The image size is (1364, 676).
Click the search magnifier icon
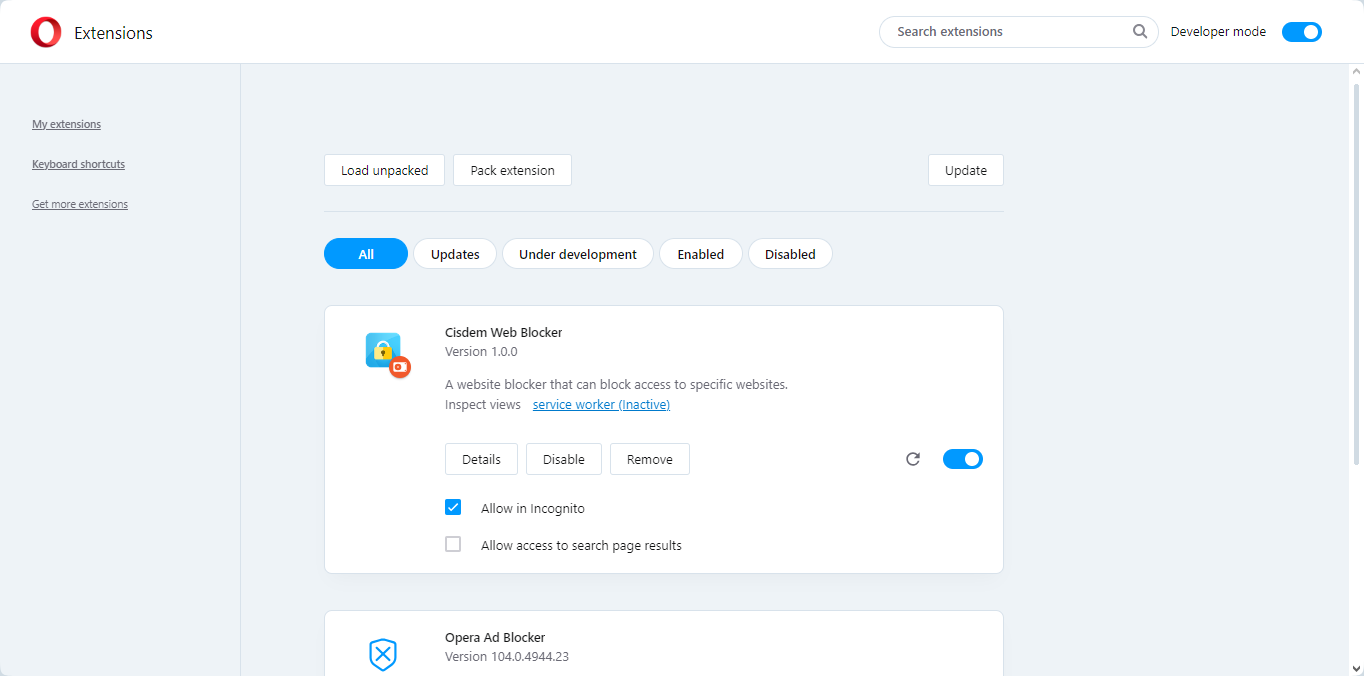[x=1140, y=32]
